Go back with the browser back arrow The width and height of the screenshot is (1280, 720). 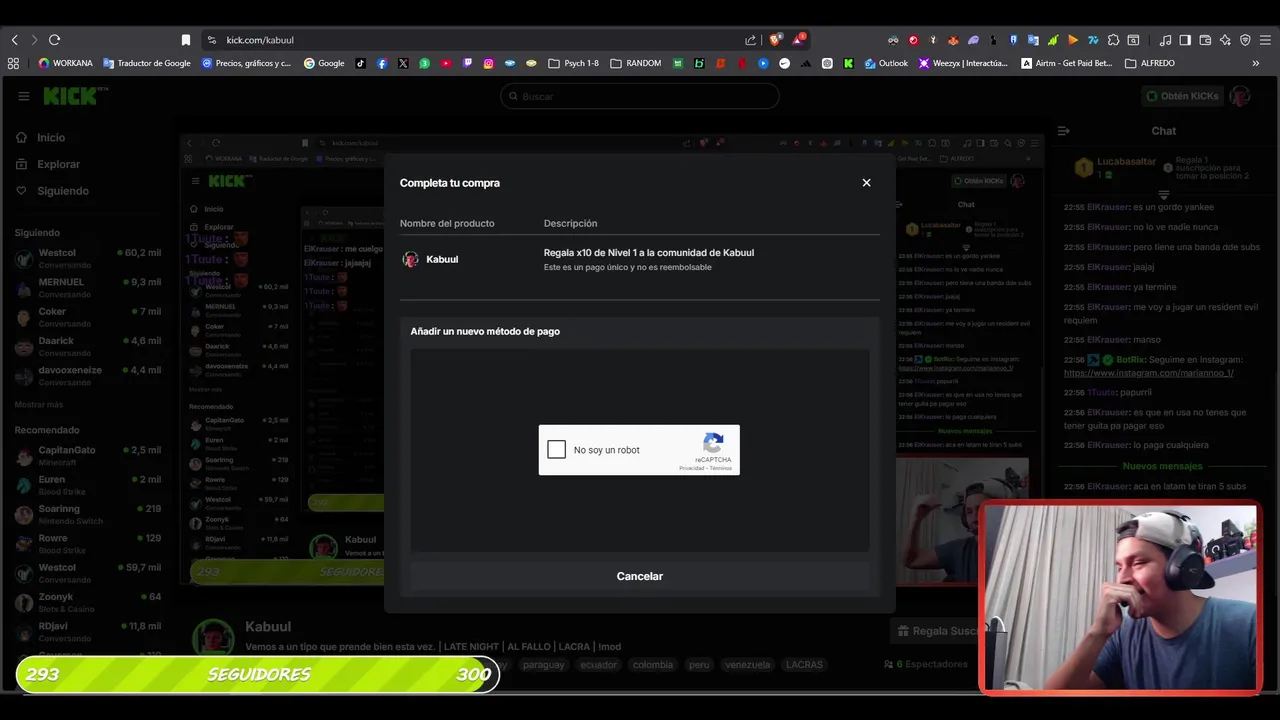(14, 40)
